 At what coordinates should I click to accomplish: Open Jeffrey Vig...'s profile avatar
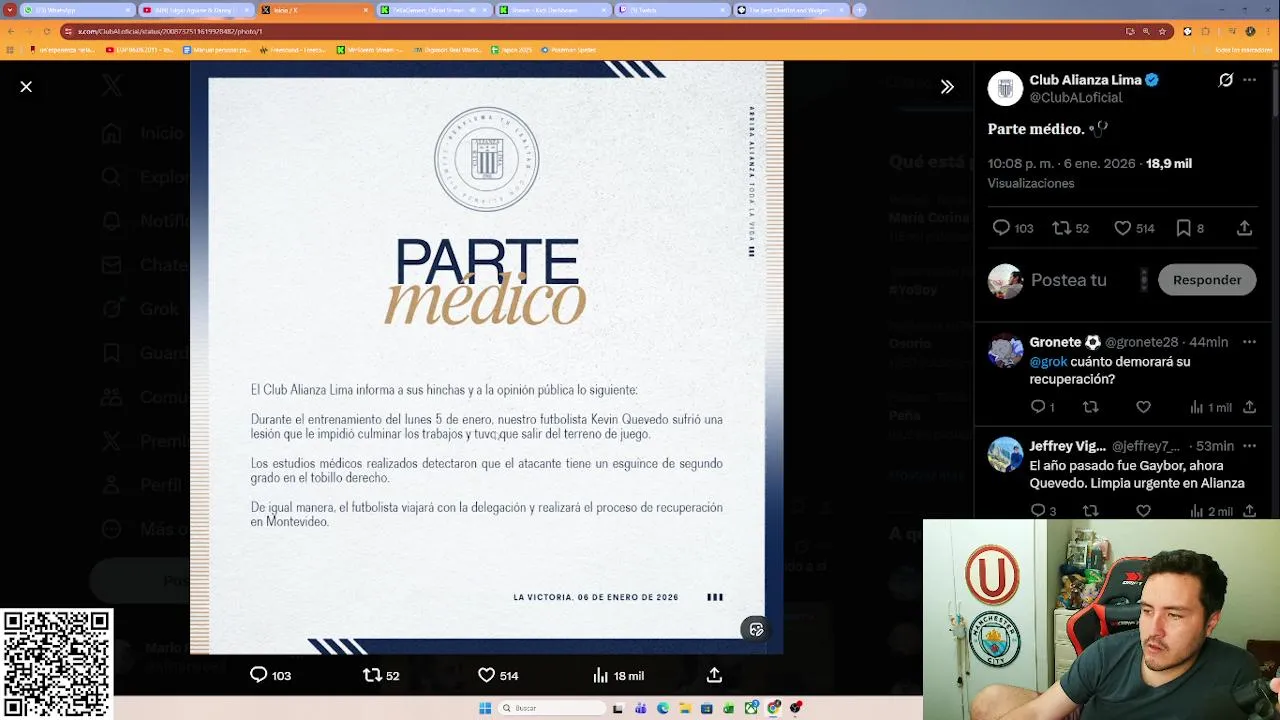pos(1005,455)
